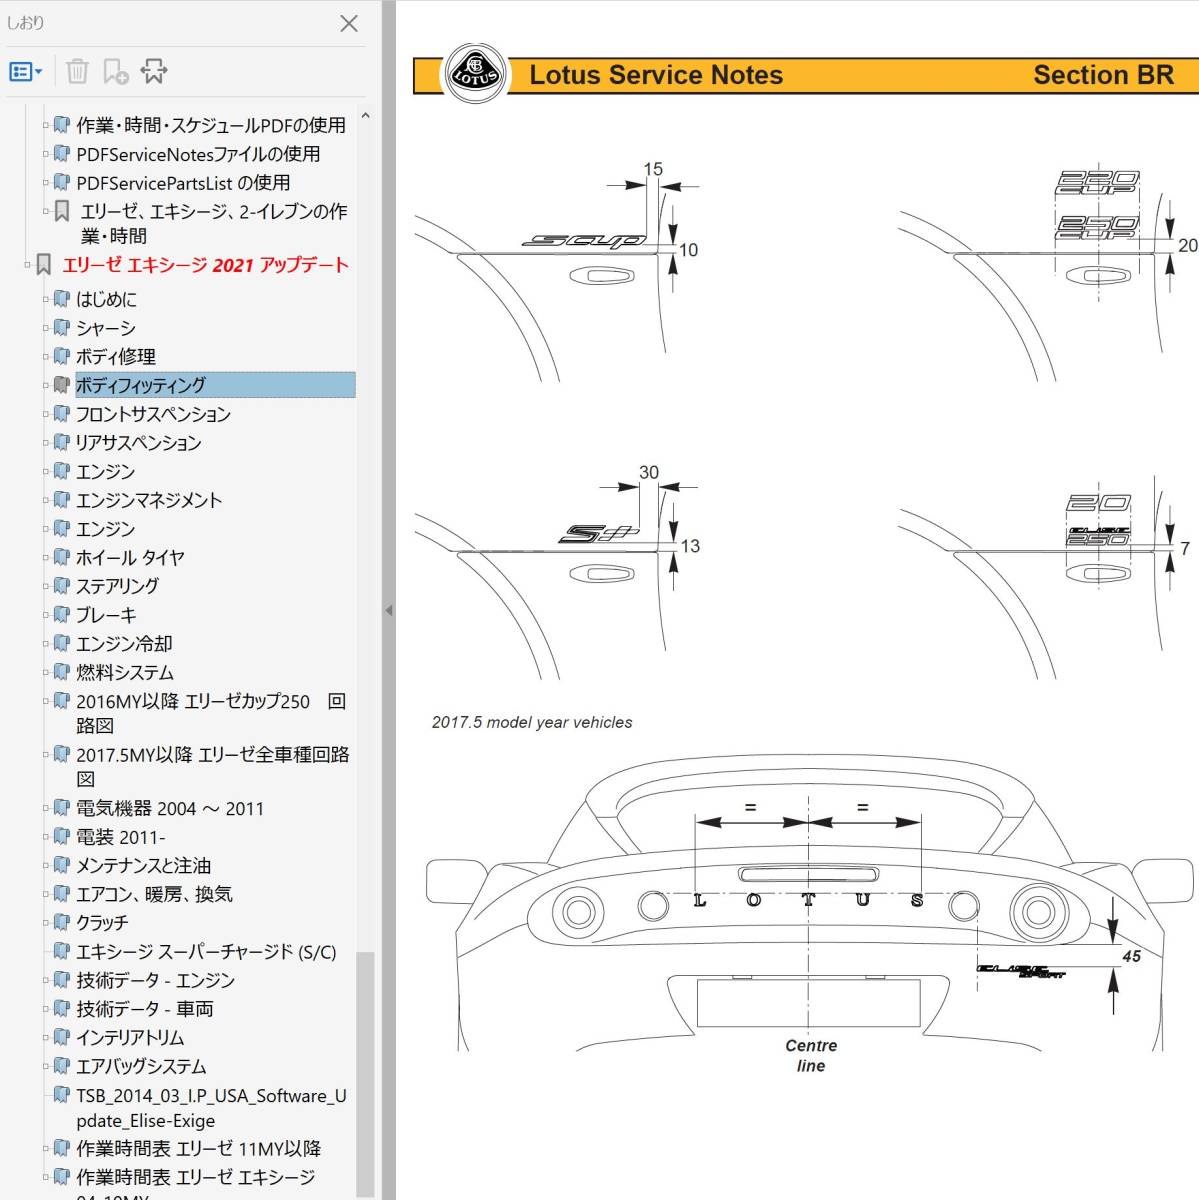Viewport: 1199px width, 1200px height.
Task: Click bookmark icon beside エアバッグシステム
Action: [x=62, y=1067]
